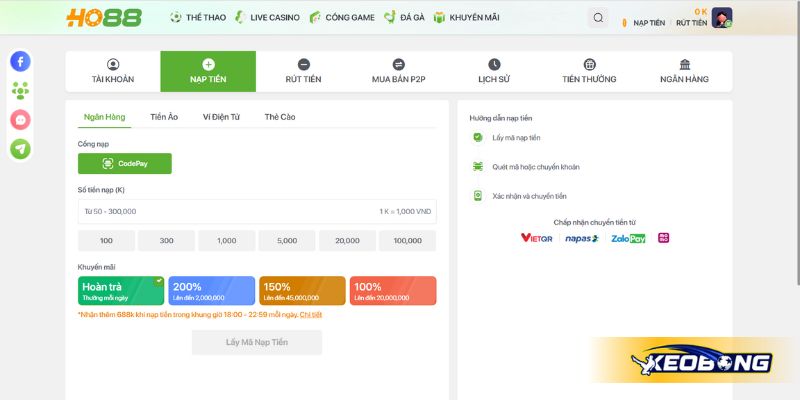Screen dimensions: 800x400
Task: Click the Facebook icon in left sidebar
Action: (20, 61)
